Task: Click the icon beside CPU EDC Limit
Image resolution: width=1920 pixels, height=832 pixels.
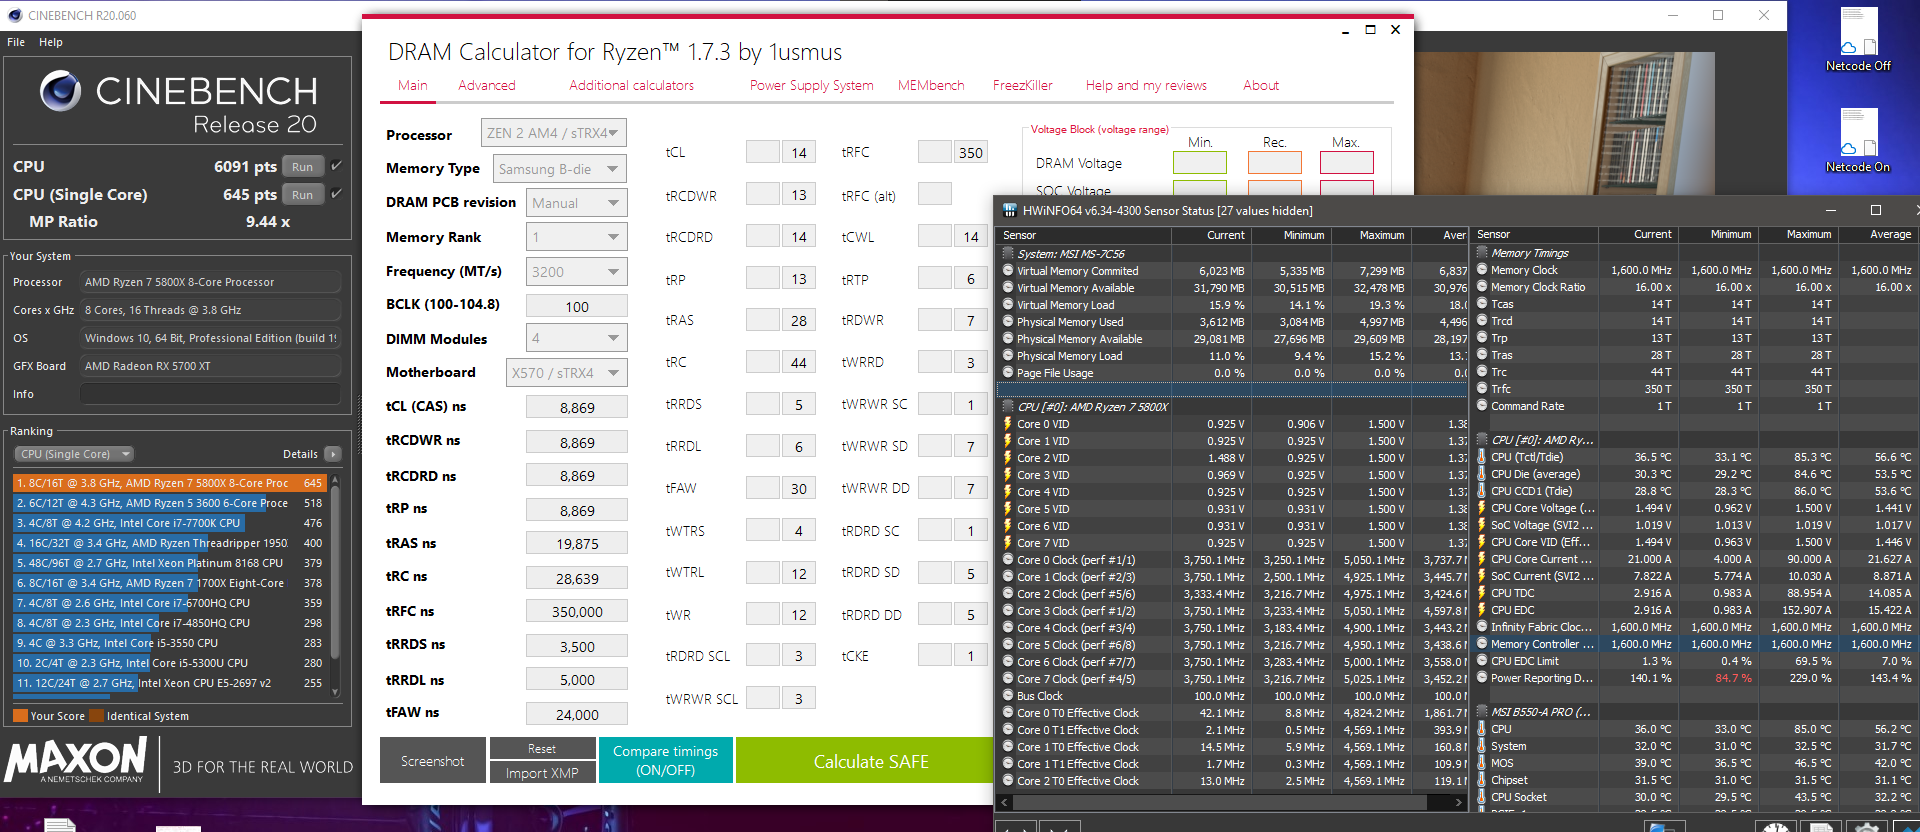Action: pos(1482,661)
